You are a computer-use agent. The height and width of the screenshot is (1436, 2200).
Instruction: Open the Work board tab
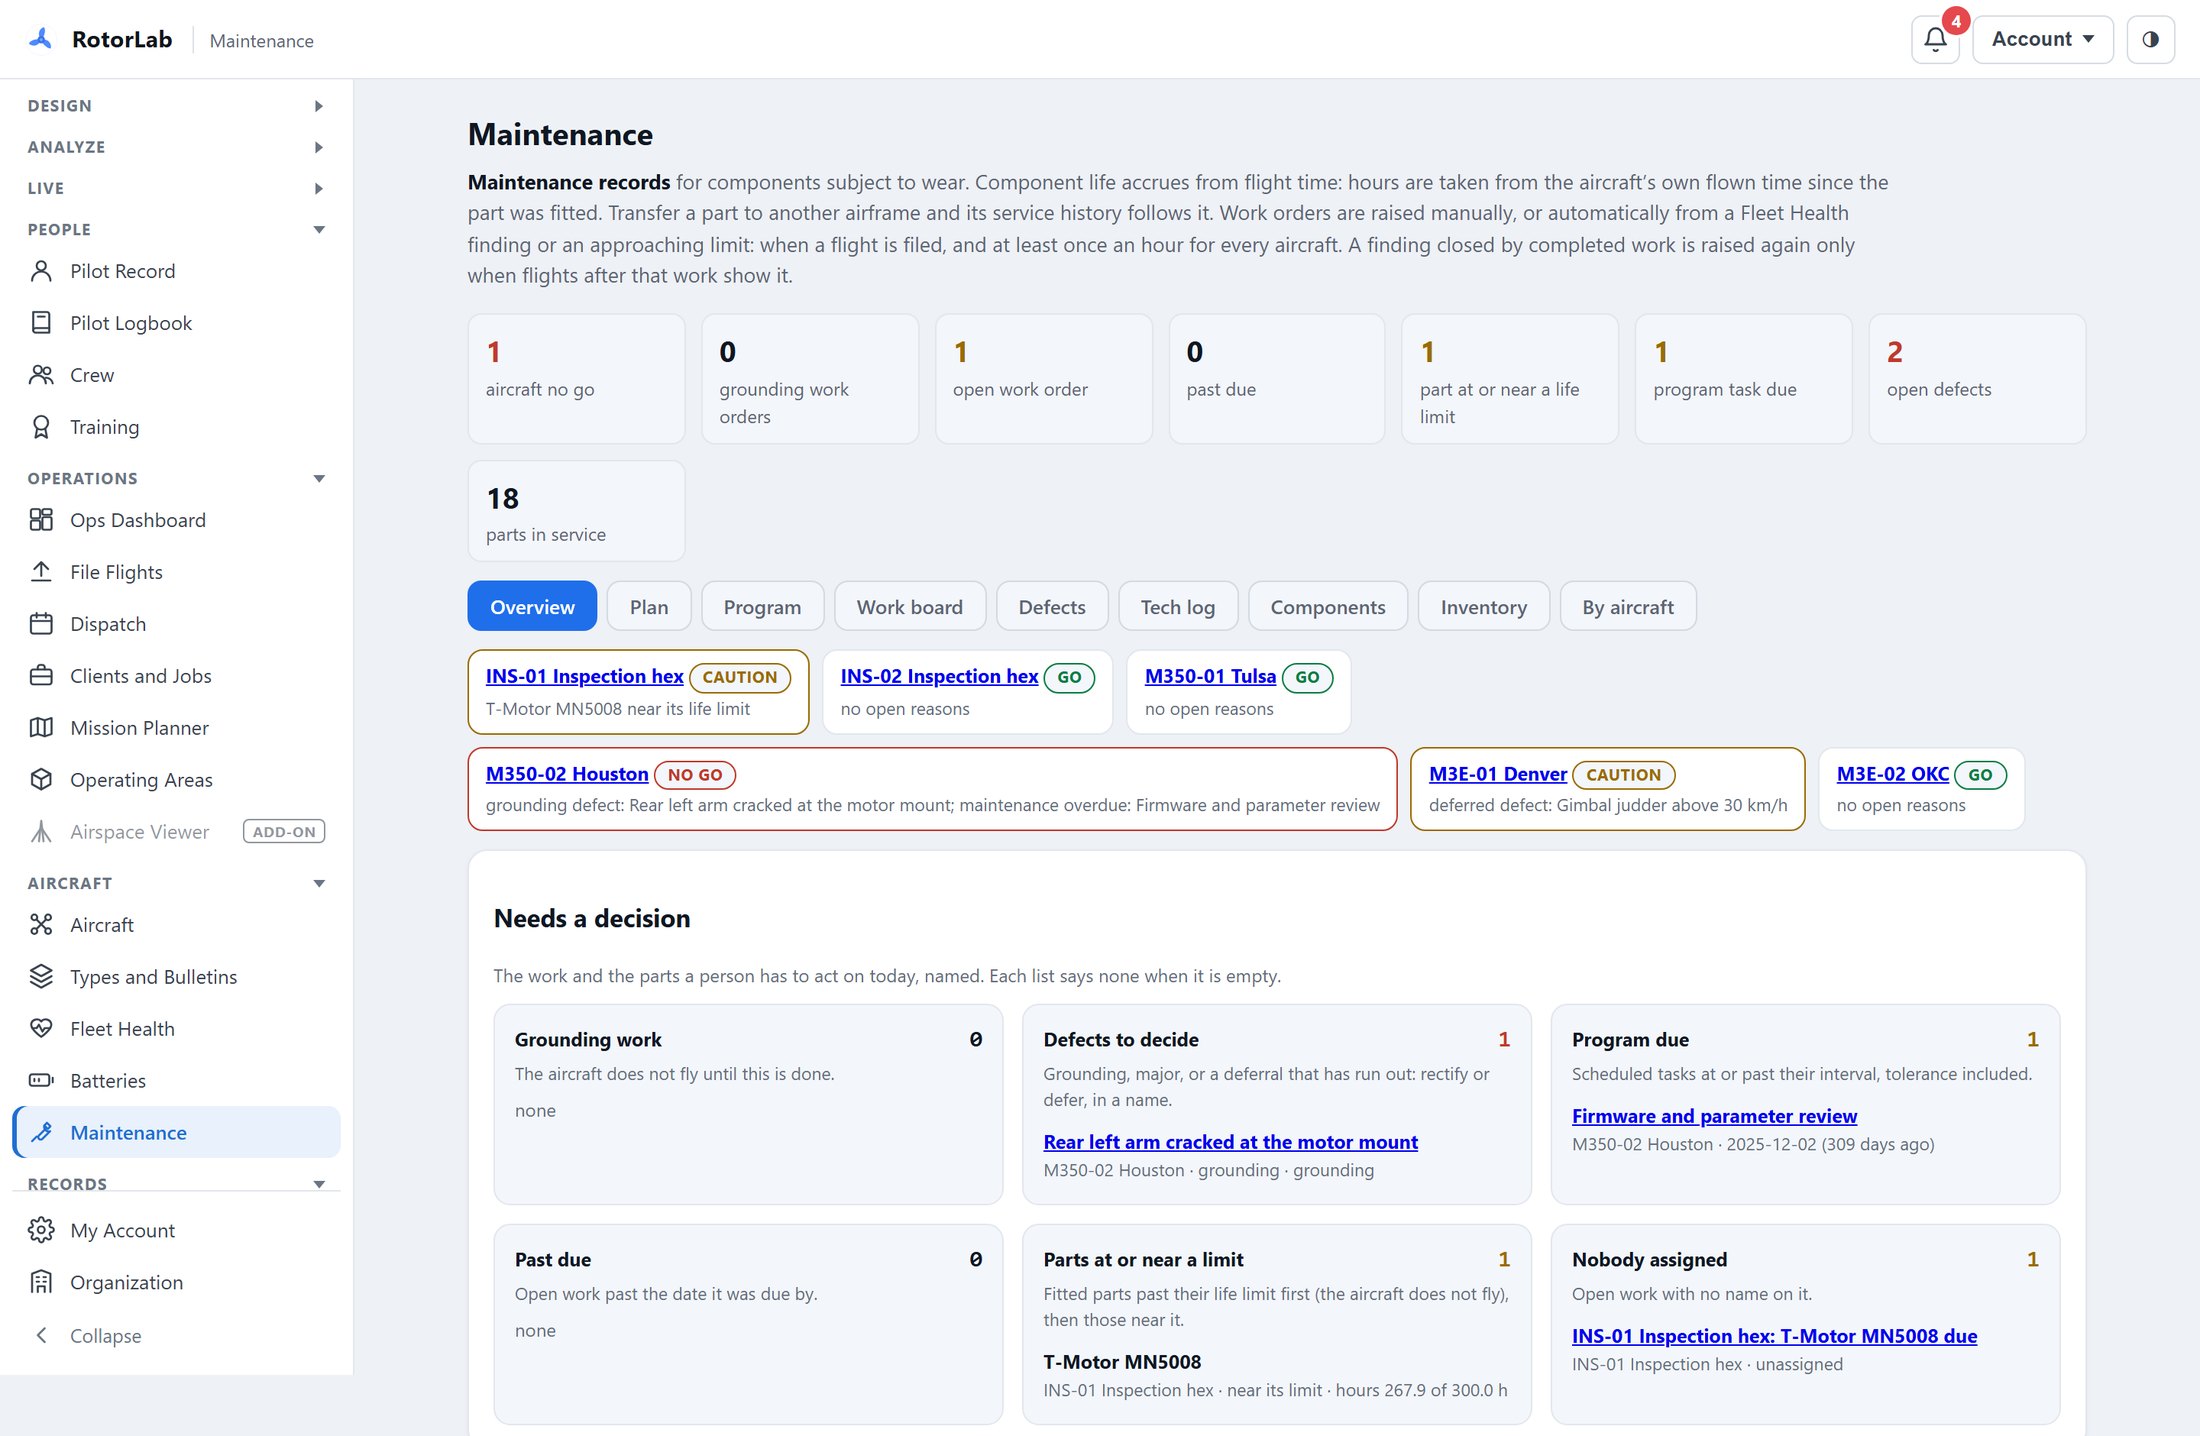[x=910, y=606]
